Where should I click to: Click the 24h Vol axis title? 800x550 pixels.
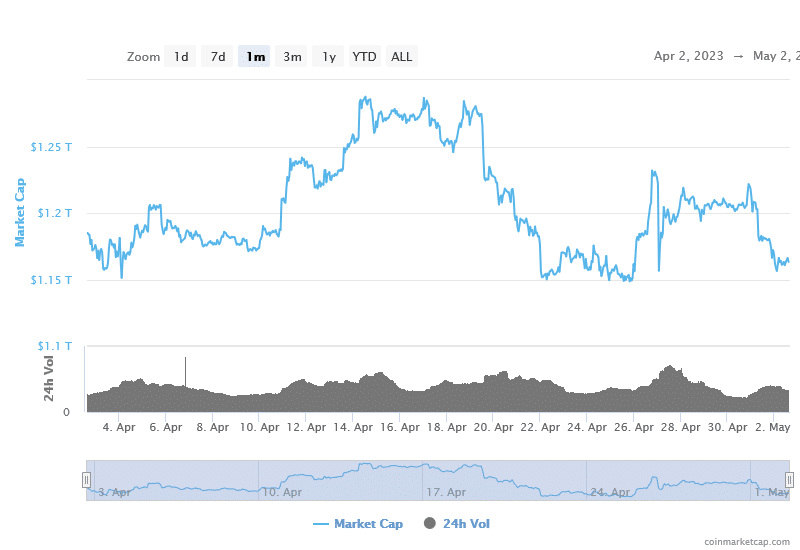coord(48,378)
